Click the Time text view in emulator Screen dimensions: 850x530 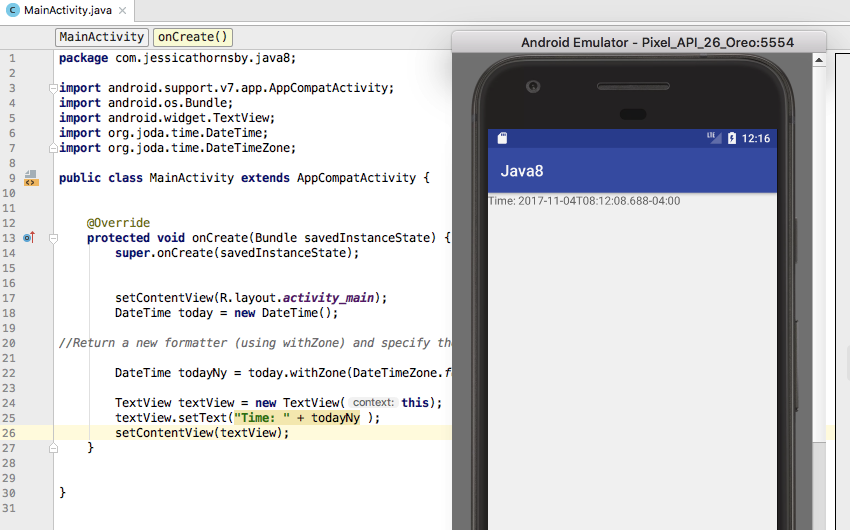click(584, 201)
